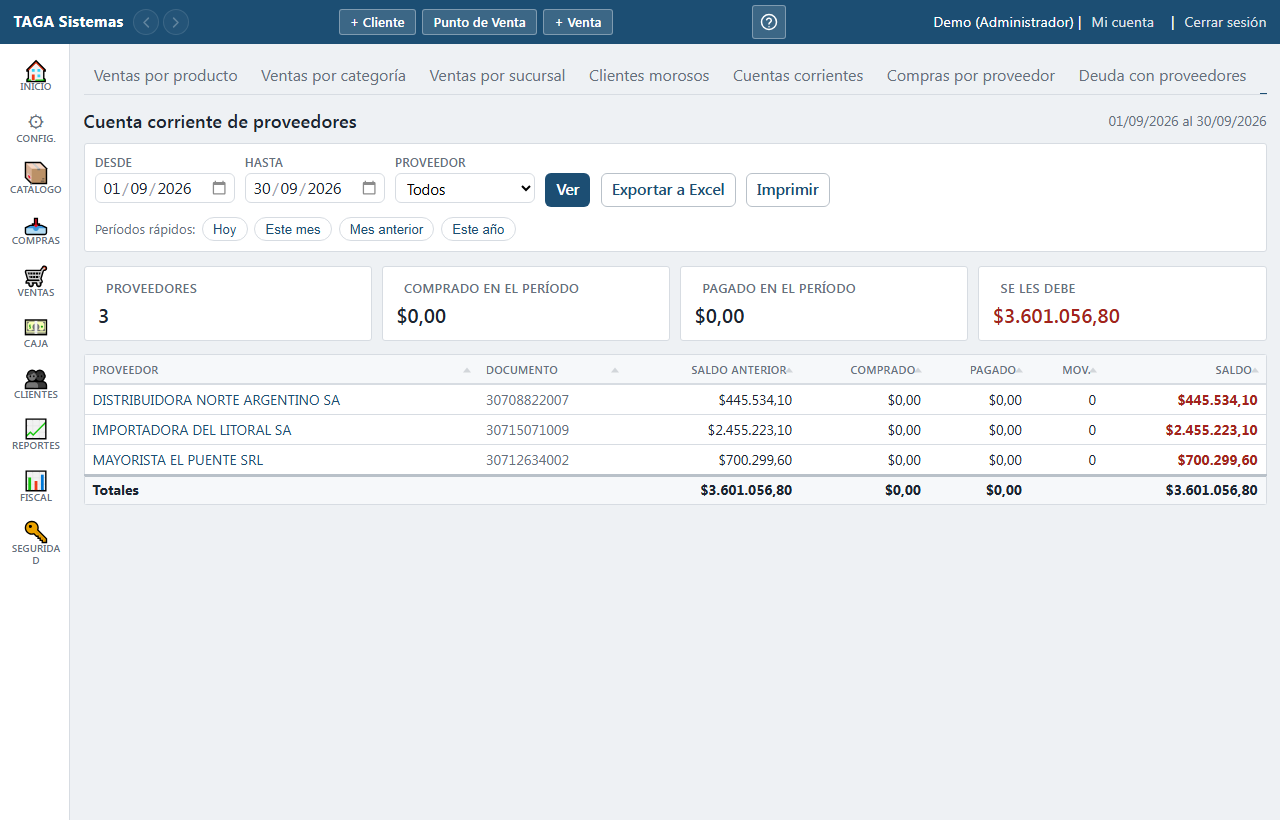Switch to Clientes morosos tab
The height and width of the screenshot is (820, 1280).
[x=649, y=76]
